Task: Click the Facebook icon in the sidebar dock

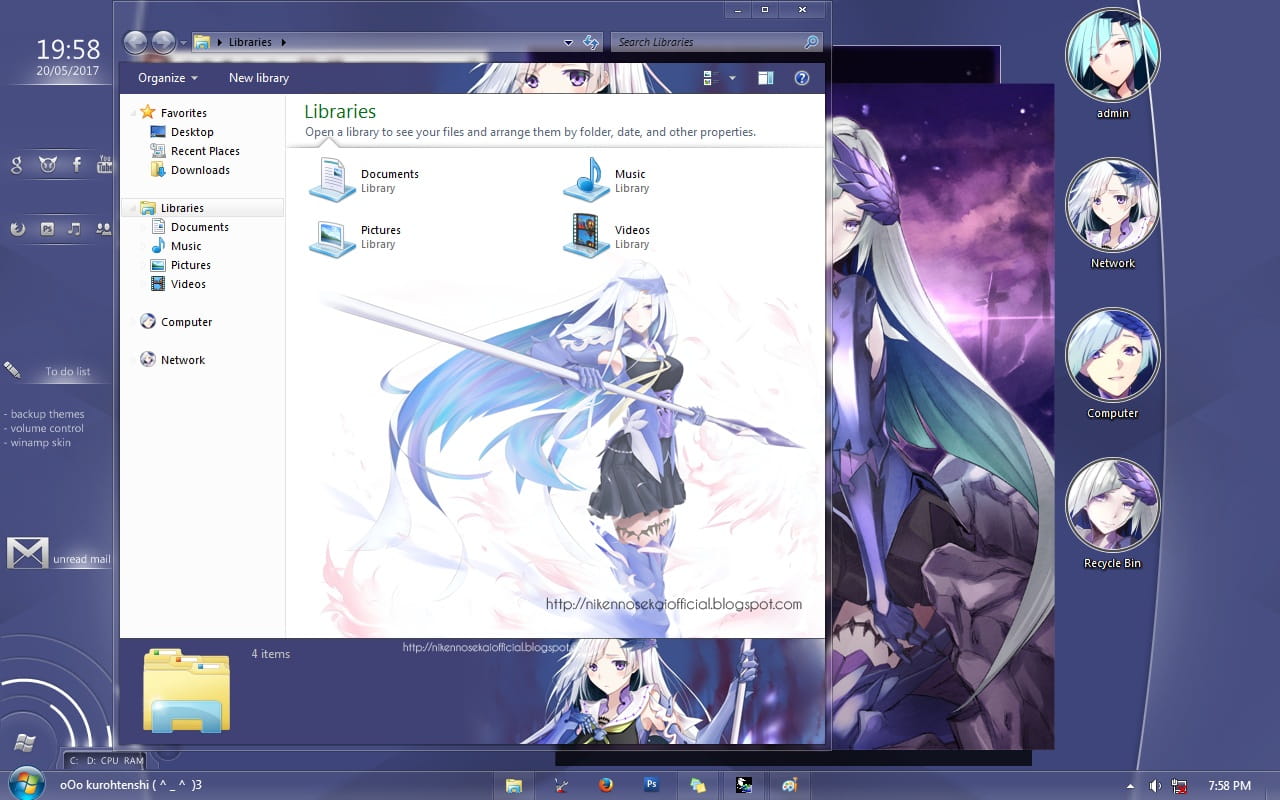Action: coord(76,165)
